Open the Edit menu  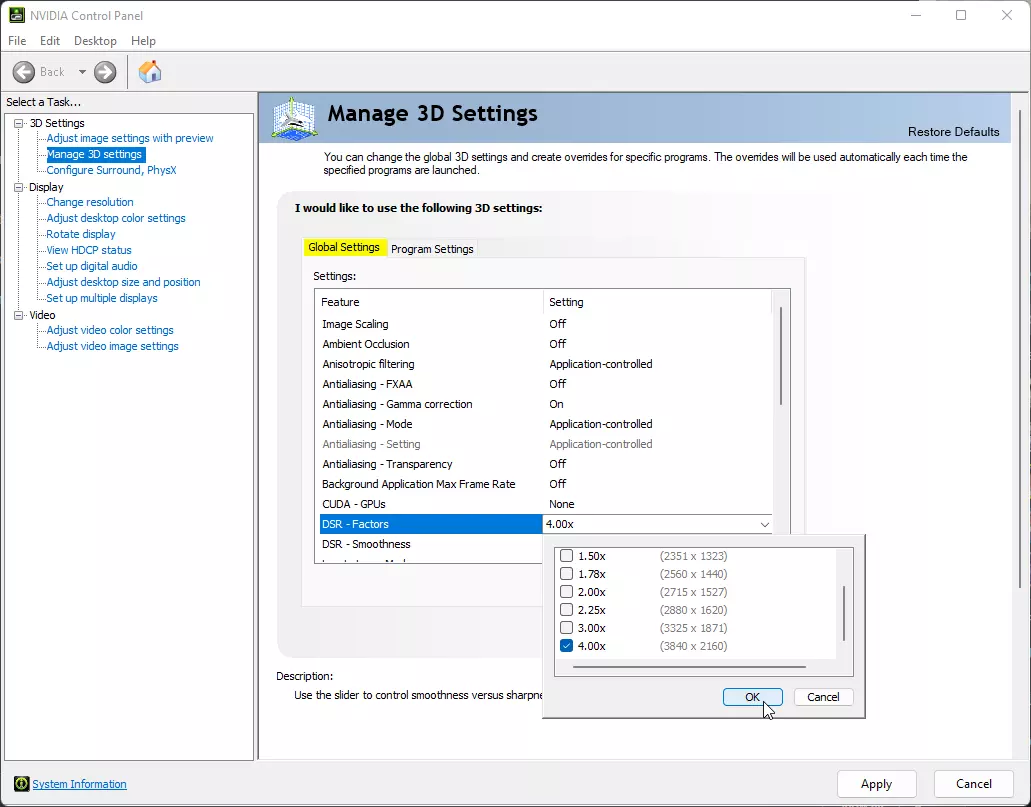pos(50,41)
